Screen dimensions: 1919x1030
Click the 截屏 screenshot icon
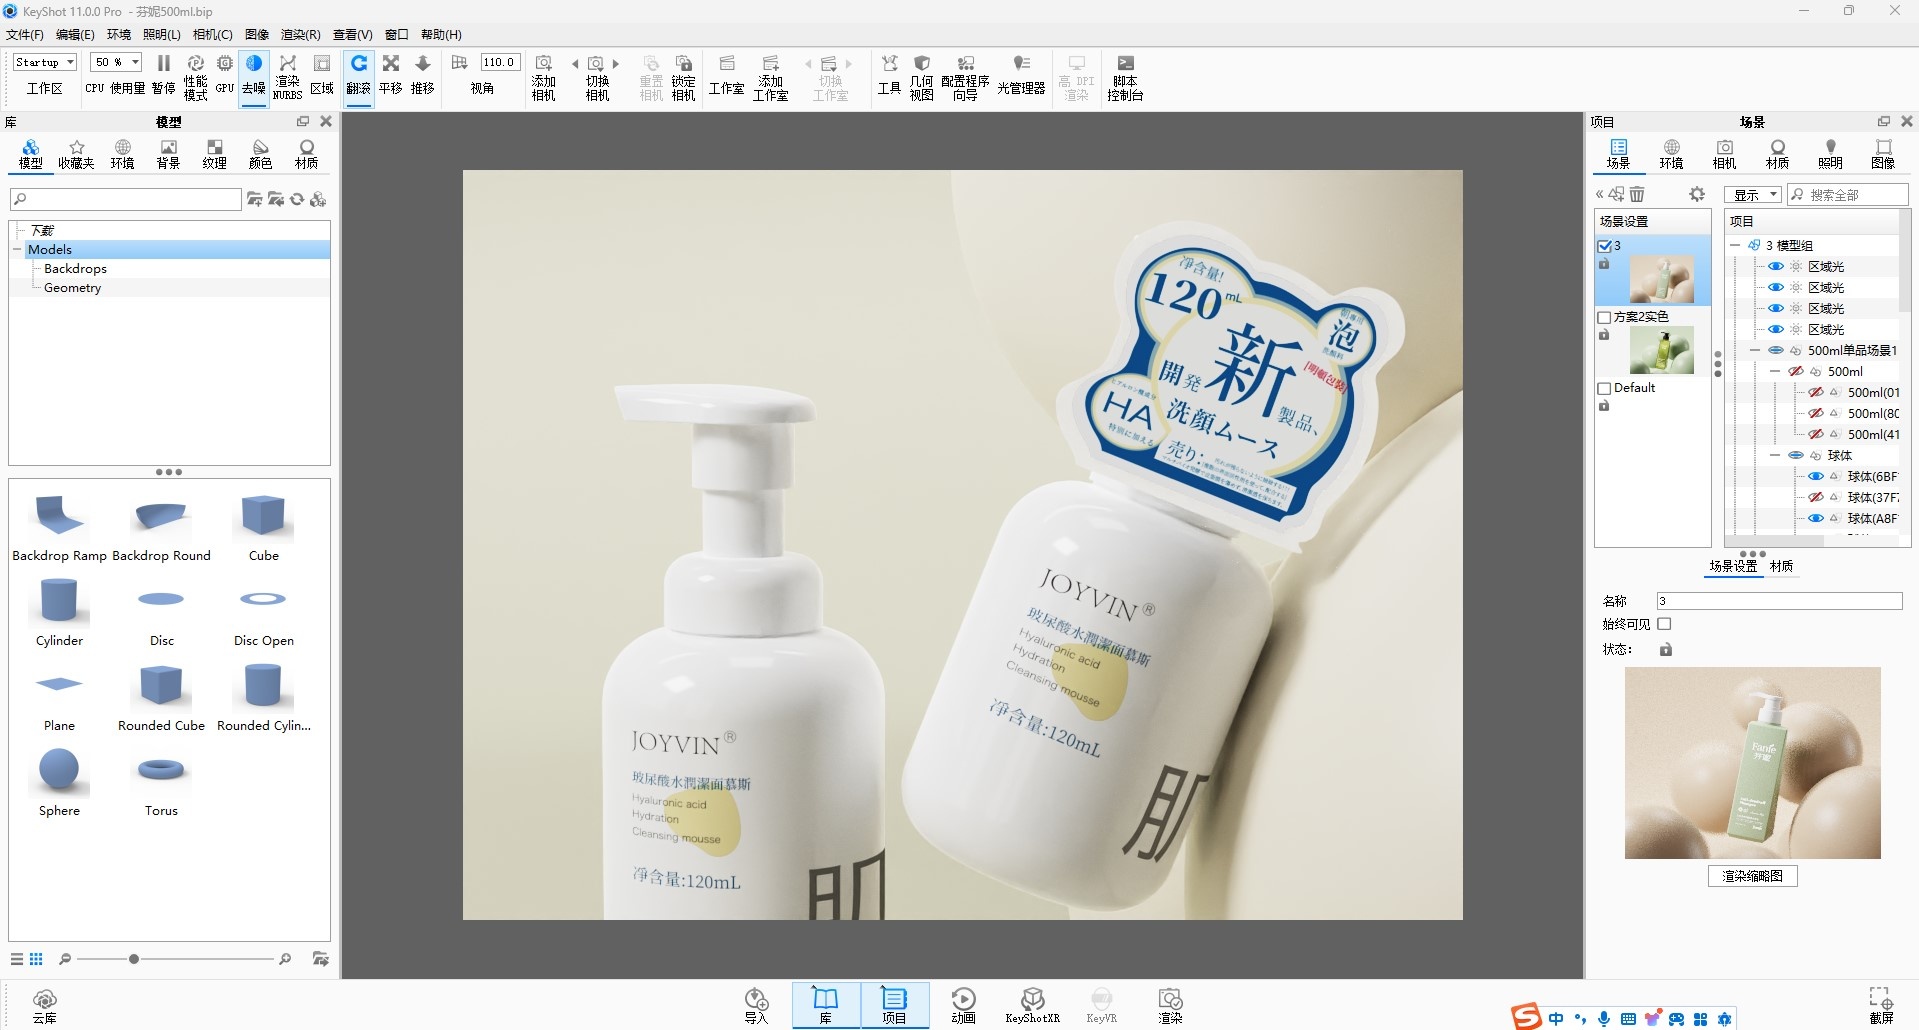1881,1005
